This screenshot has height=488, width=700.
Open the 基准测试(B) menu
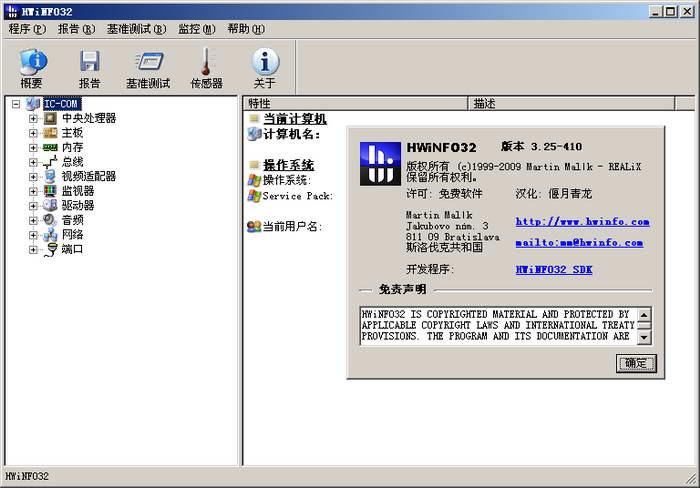[x=136, y=29]
